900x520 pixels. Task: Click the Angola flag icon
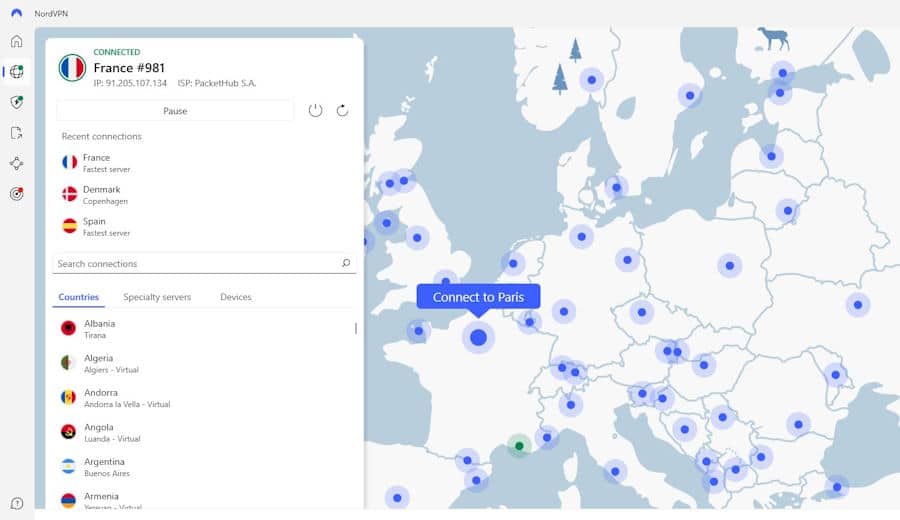tap(68, 432)
